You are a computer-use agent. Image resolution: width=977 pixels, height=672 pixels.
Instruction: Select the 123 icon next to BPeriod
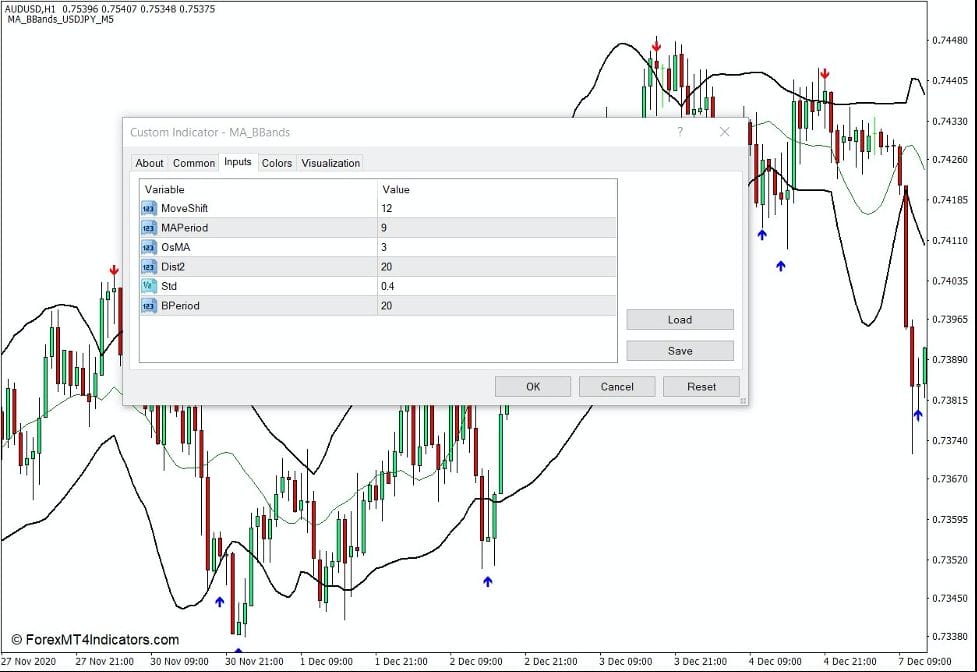(148, 305)
